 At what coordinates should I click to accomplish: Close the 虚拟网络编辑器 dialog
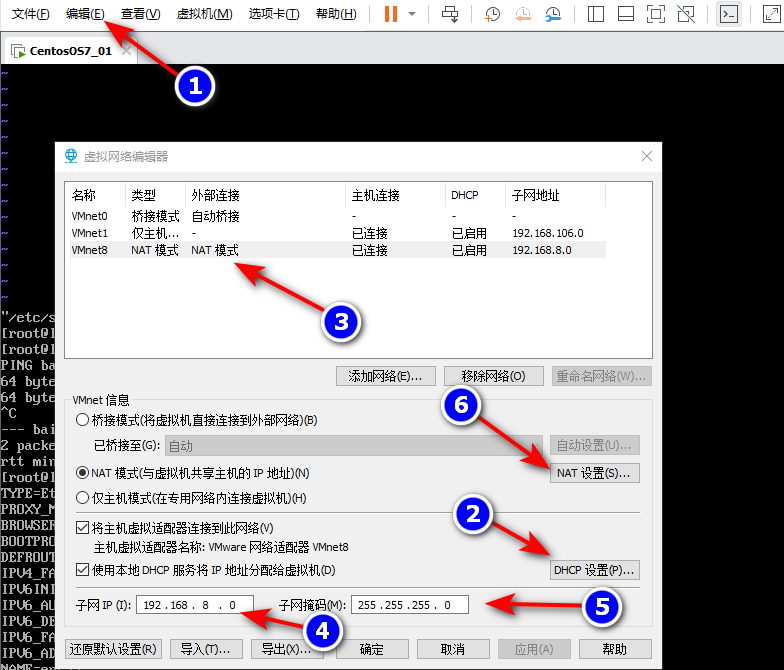[646, 156]
